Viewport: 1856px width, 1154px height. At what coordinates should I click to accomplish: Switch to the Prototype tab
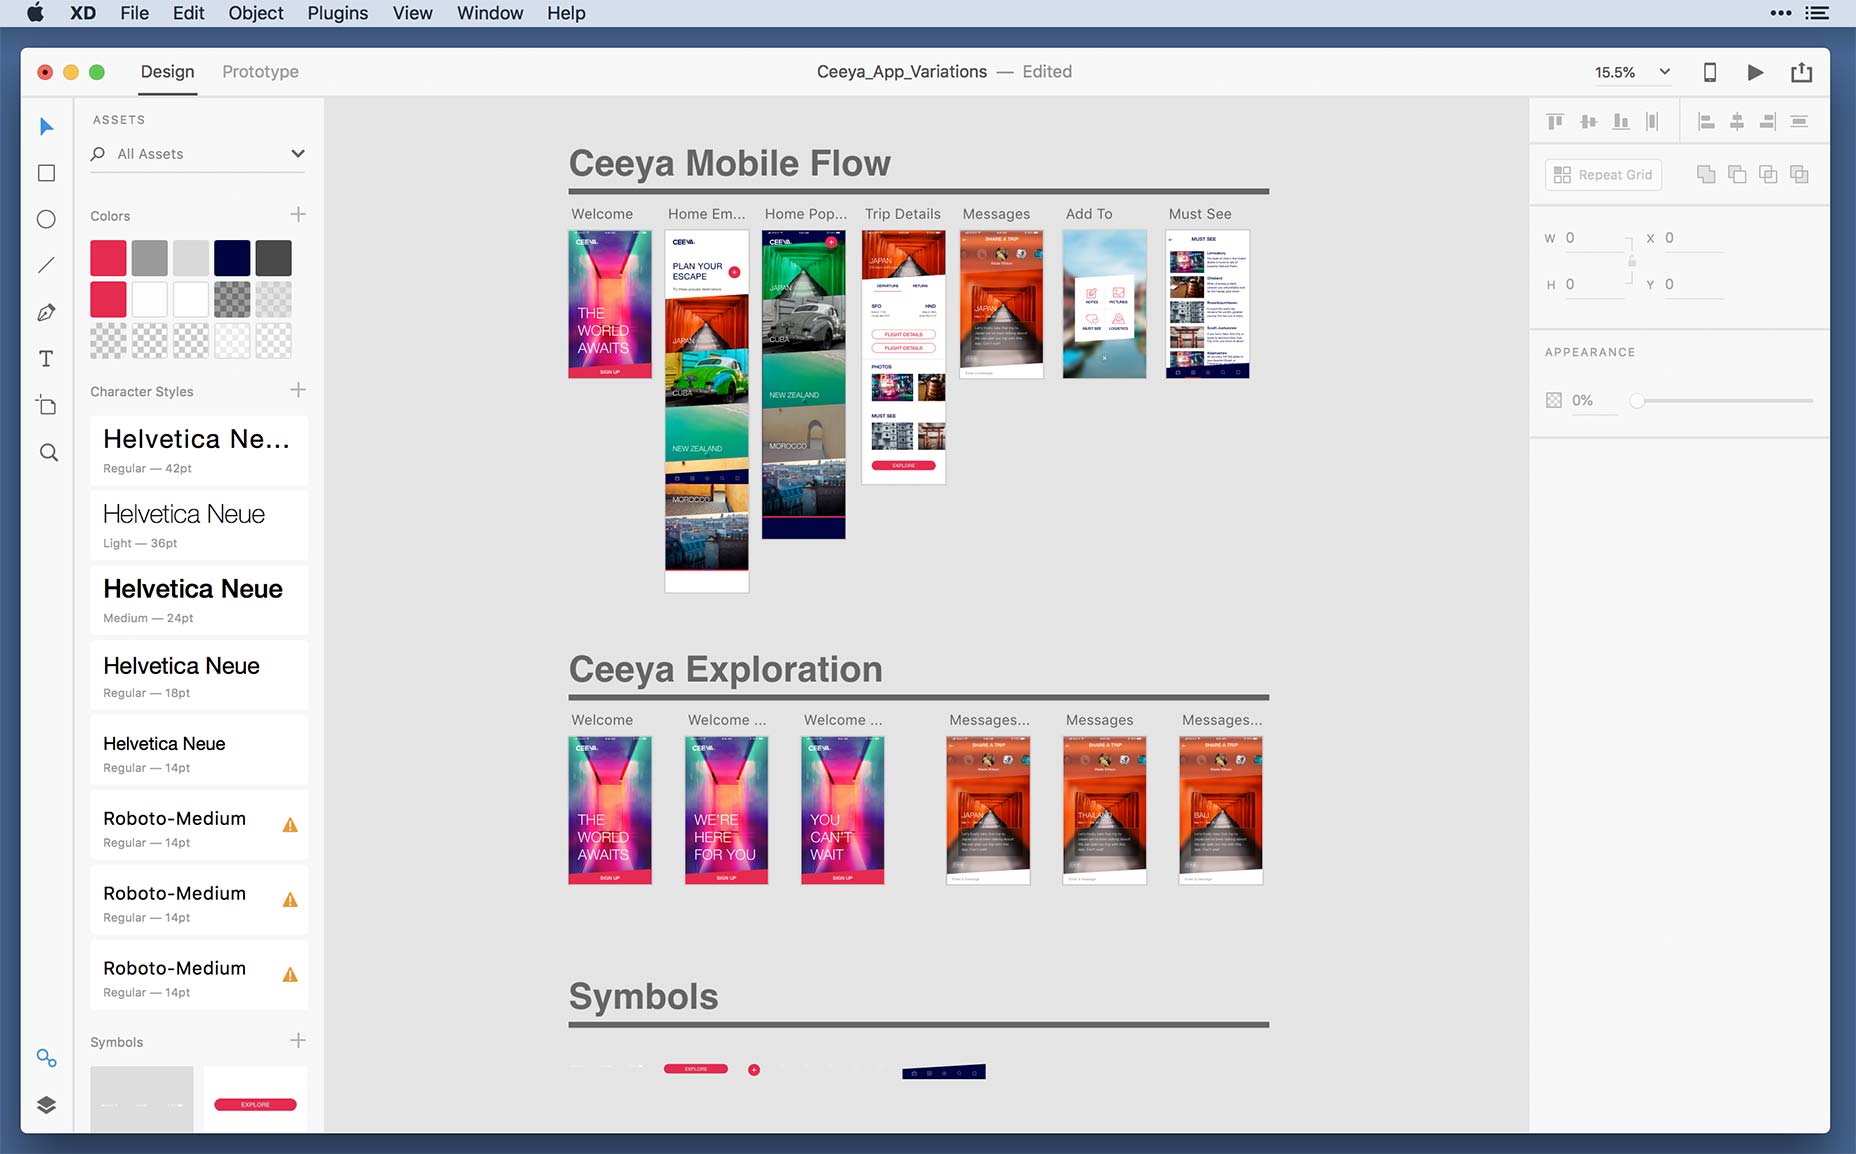coord(260,72)
